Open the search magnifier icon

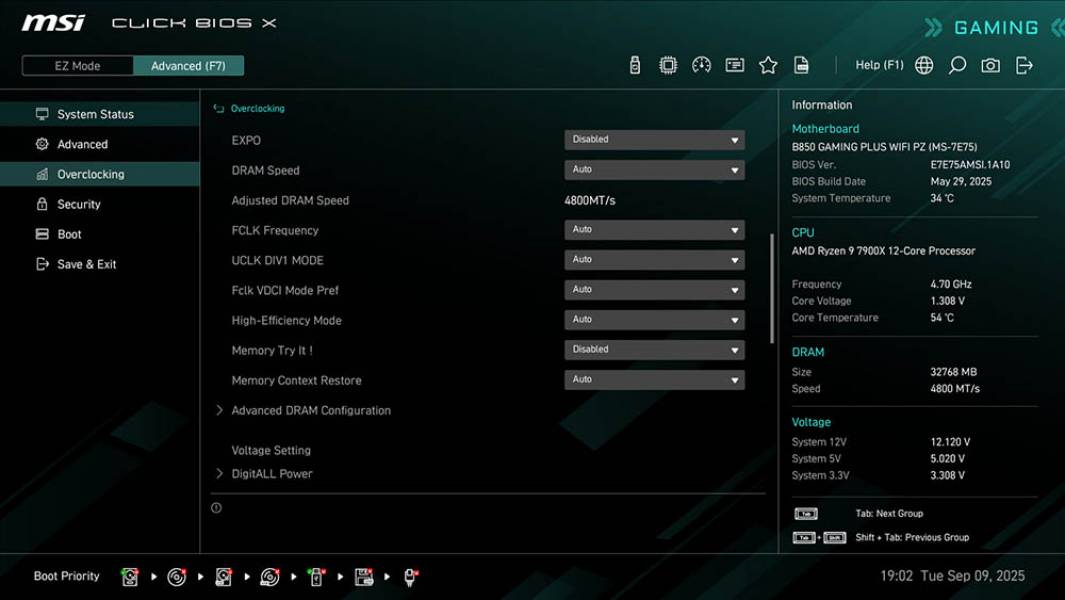coord(956,64)
